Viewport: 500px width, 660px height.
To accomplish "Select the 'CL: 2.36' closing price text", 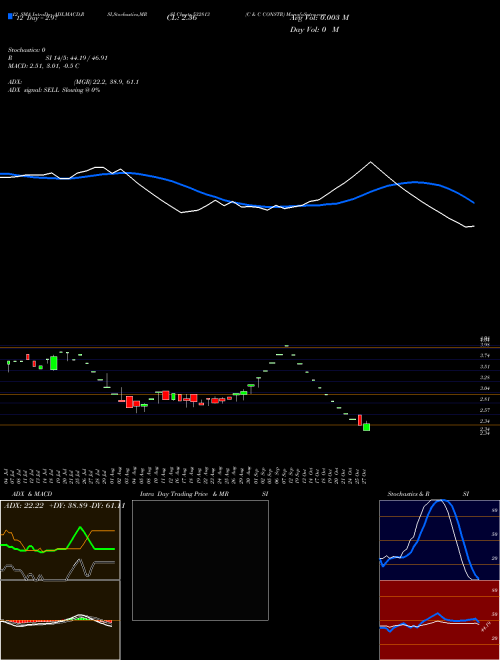I will [x=182, y=18].
